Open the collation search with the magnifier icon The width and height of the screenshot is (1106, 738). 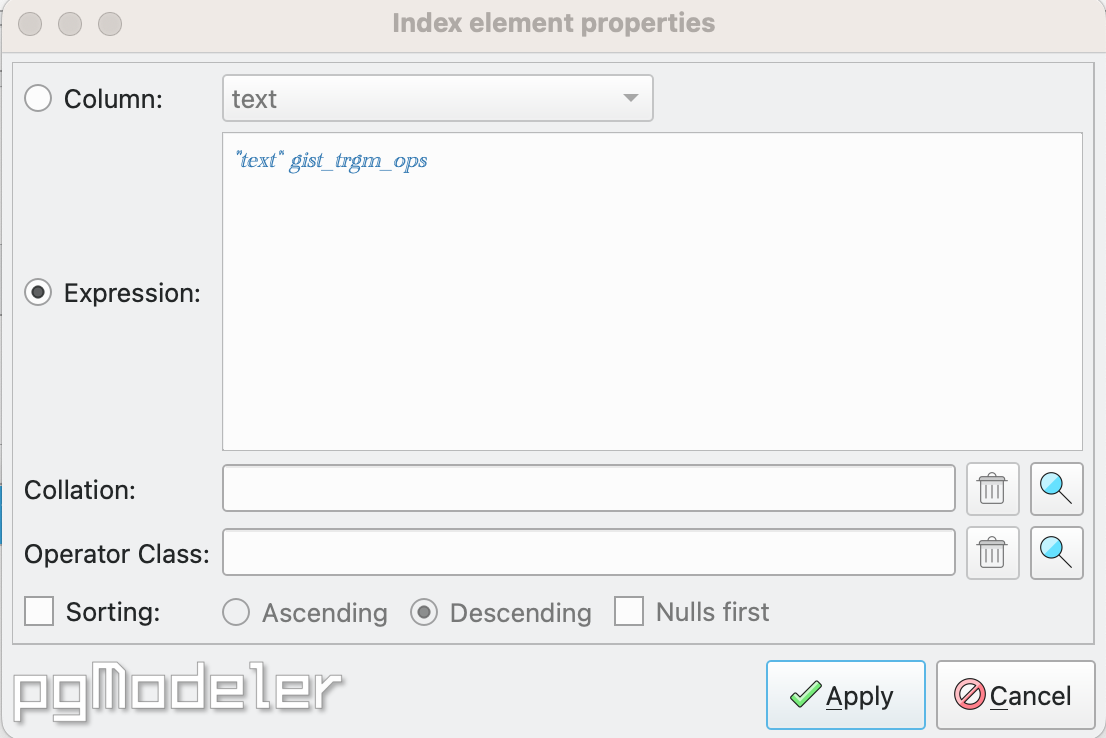1056,489
